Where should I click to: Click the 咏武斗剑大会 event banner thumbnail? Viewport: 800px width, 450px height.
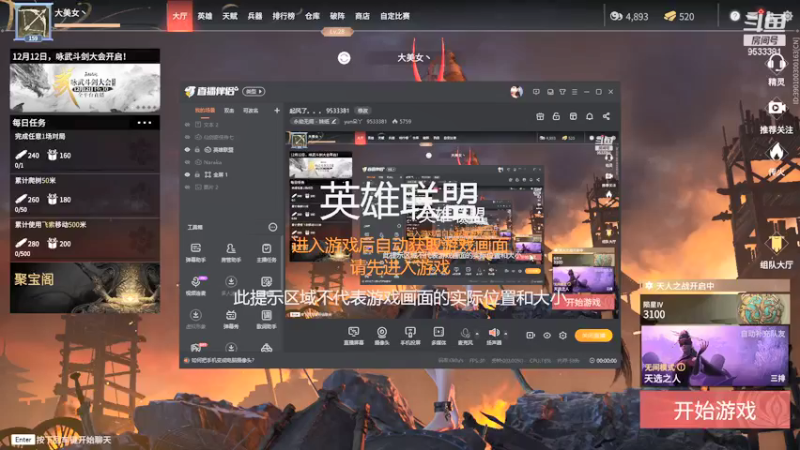85,87
